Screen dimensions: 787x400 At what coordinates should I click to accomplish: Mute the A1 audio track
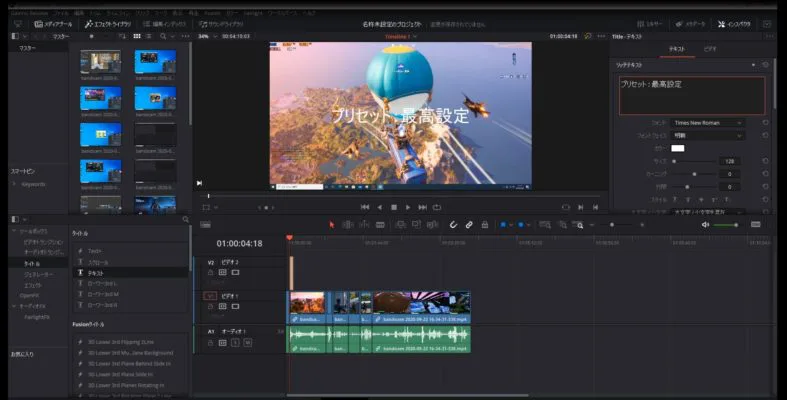coord(247,343)
